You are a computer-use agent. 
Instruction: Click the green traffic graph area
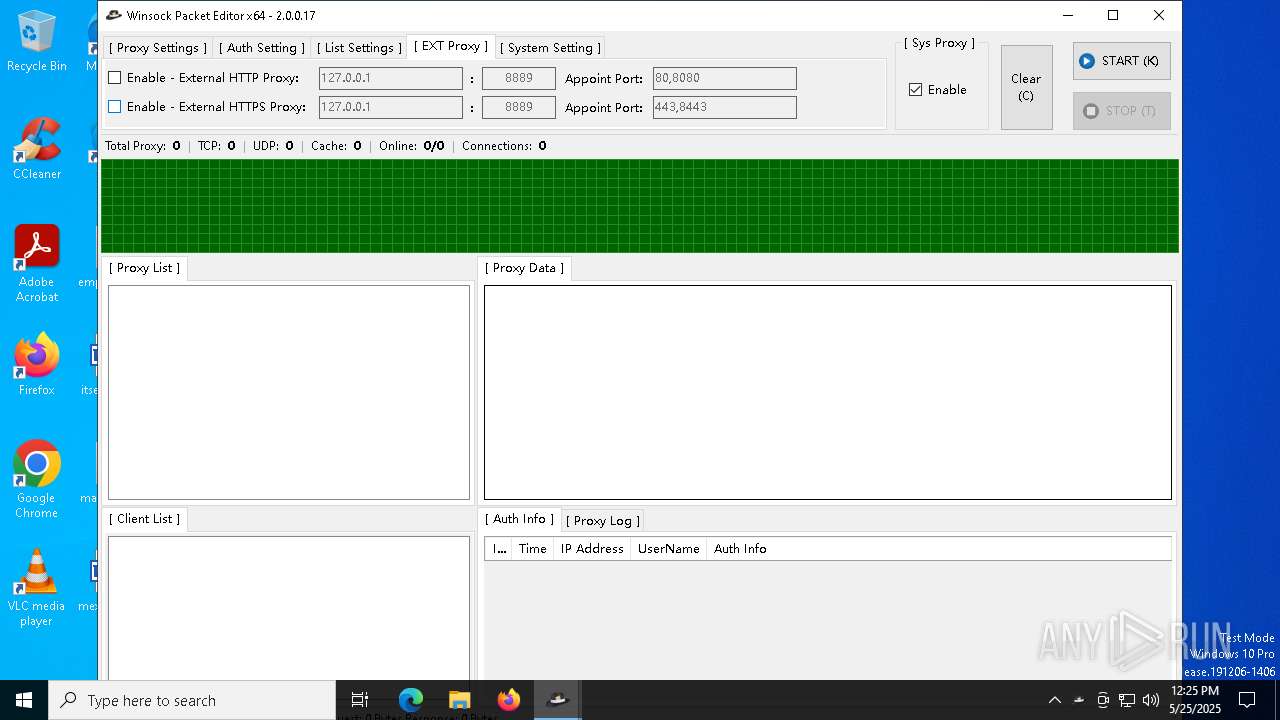coord(640,206)
